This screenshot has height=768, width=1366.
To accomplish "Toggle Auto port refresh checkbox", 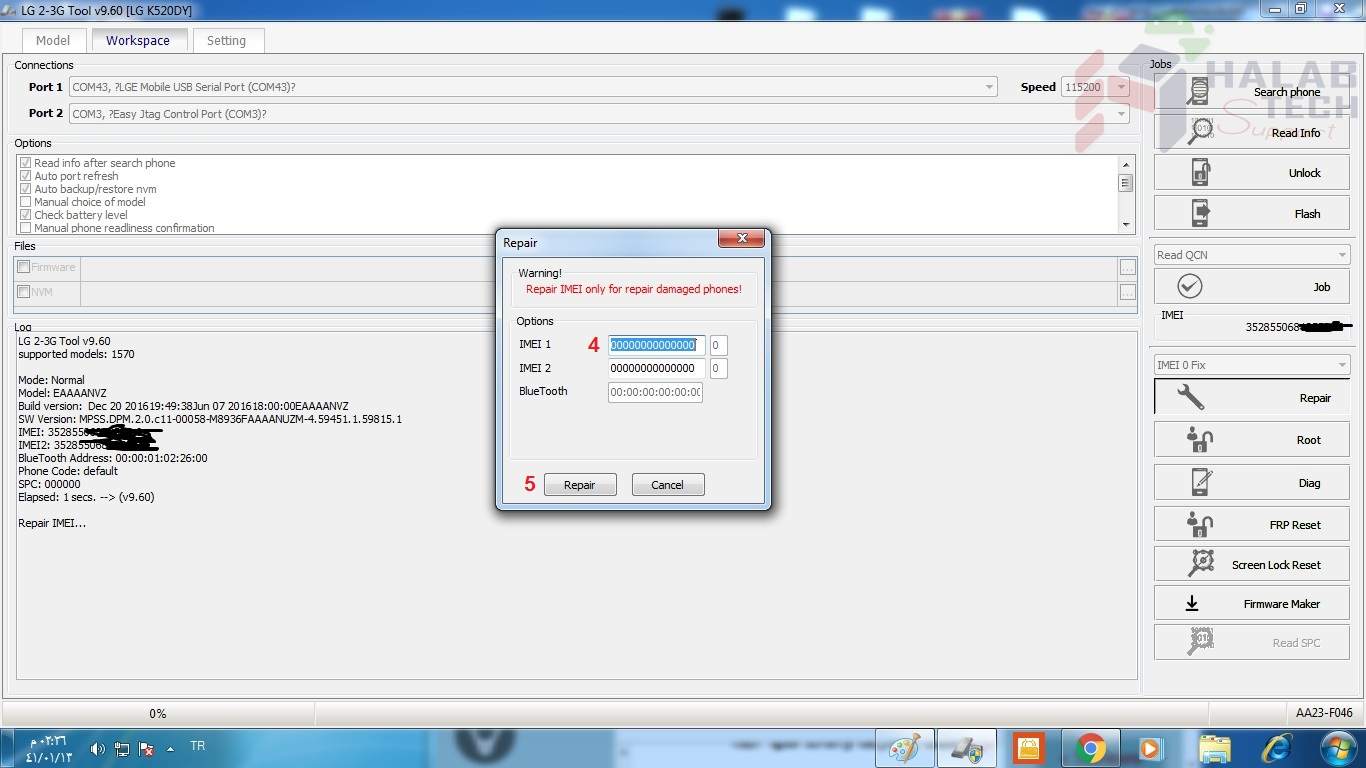I will pos(26,176).
